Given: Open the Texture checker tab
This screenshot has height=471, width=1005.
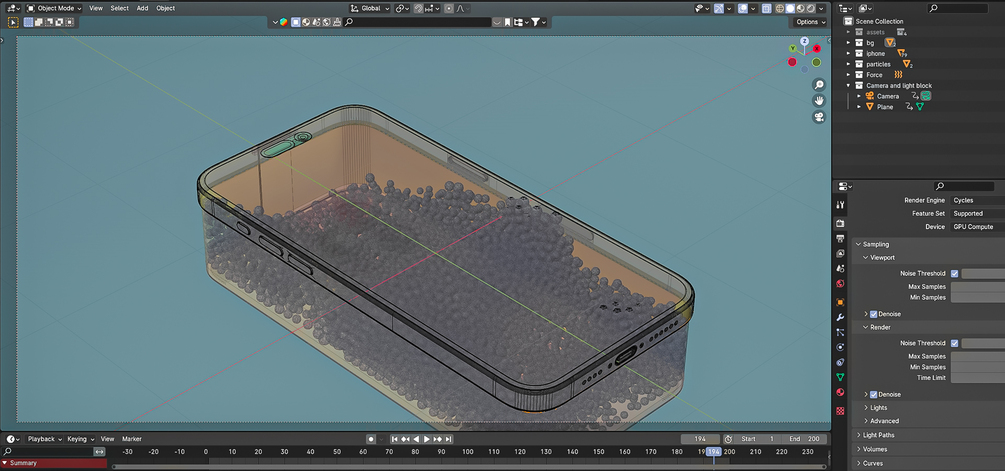Looking at the screenshot, I should [840, 411].
